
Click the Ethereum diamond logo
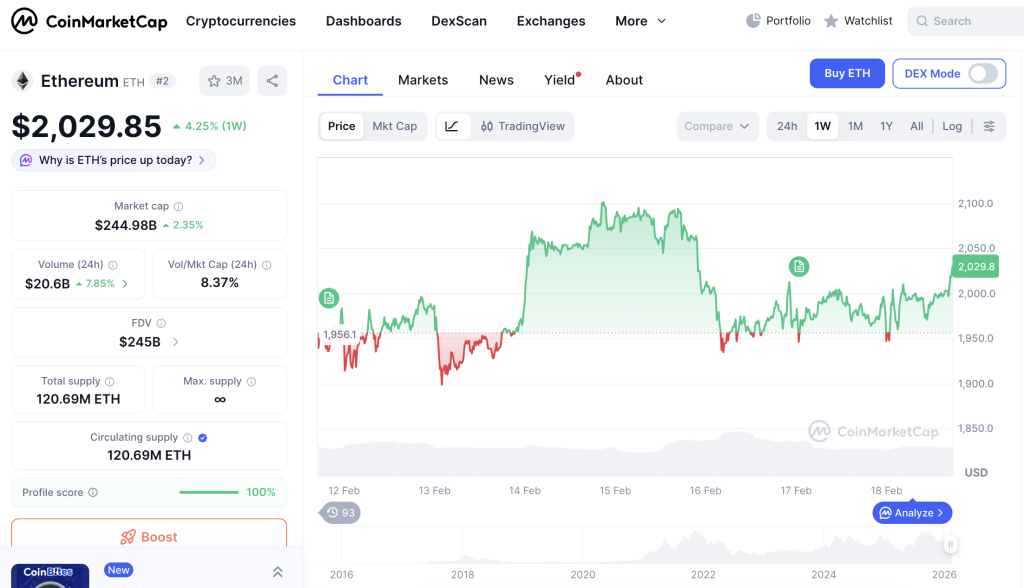[23, 81]
